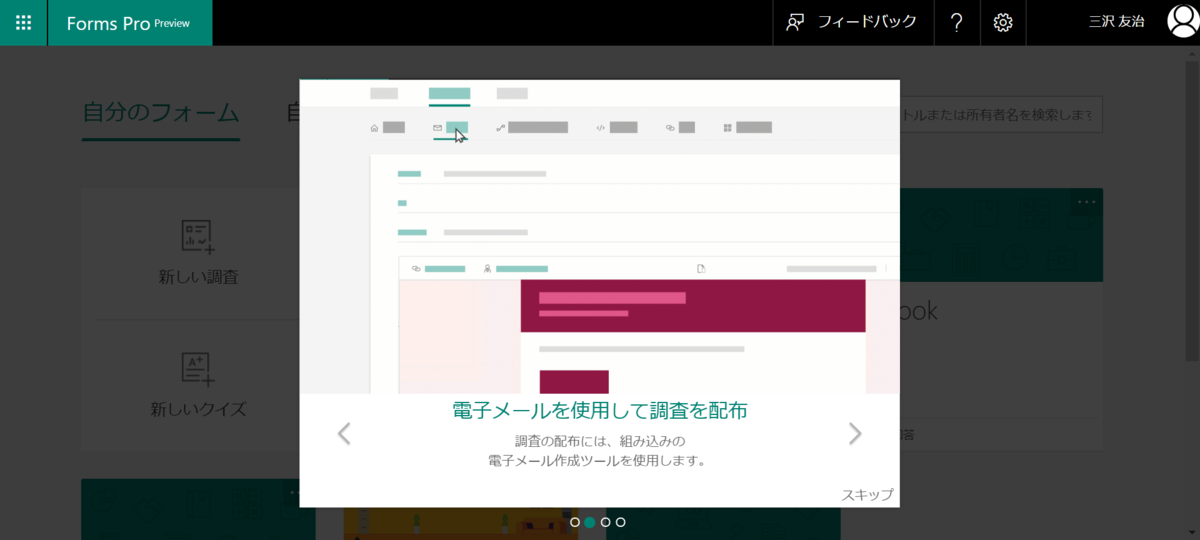
Task: Create a 新しい調査 survey
Action: click(x=198, y=252)
